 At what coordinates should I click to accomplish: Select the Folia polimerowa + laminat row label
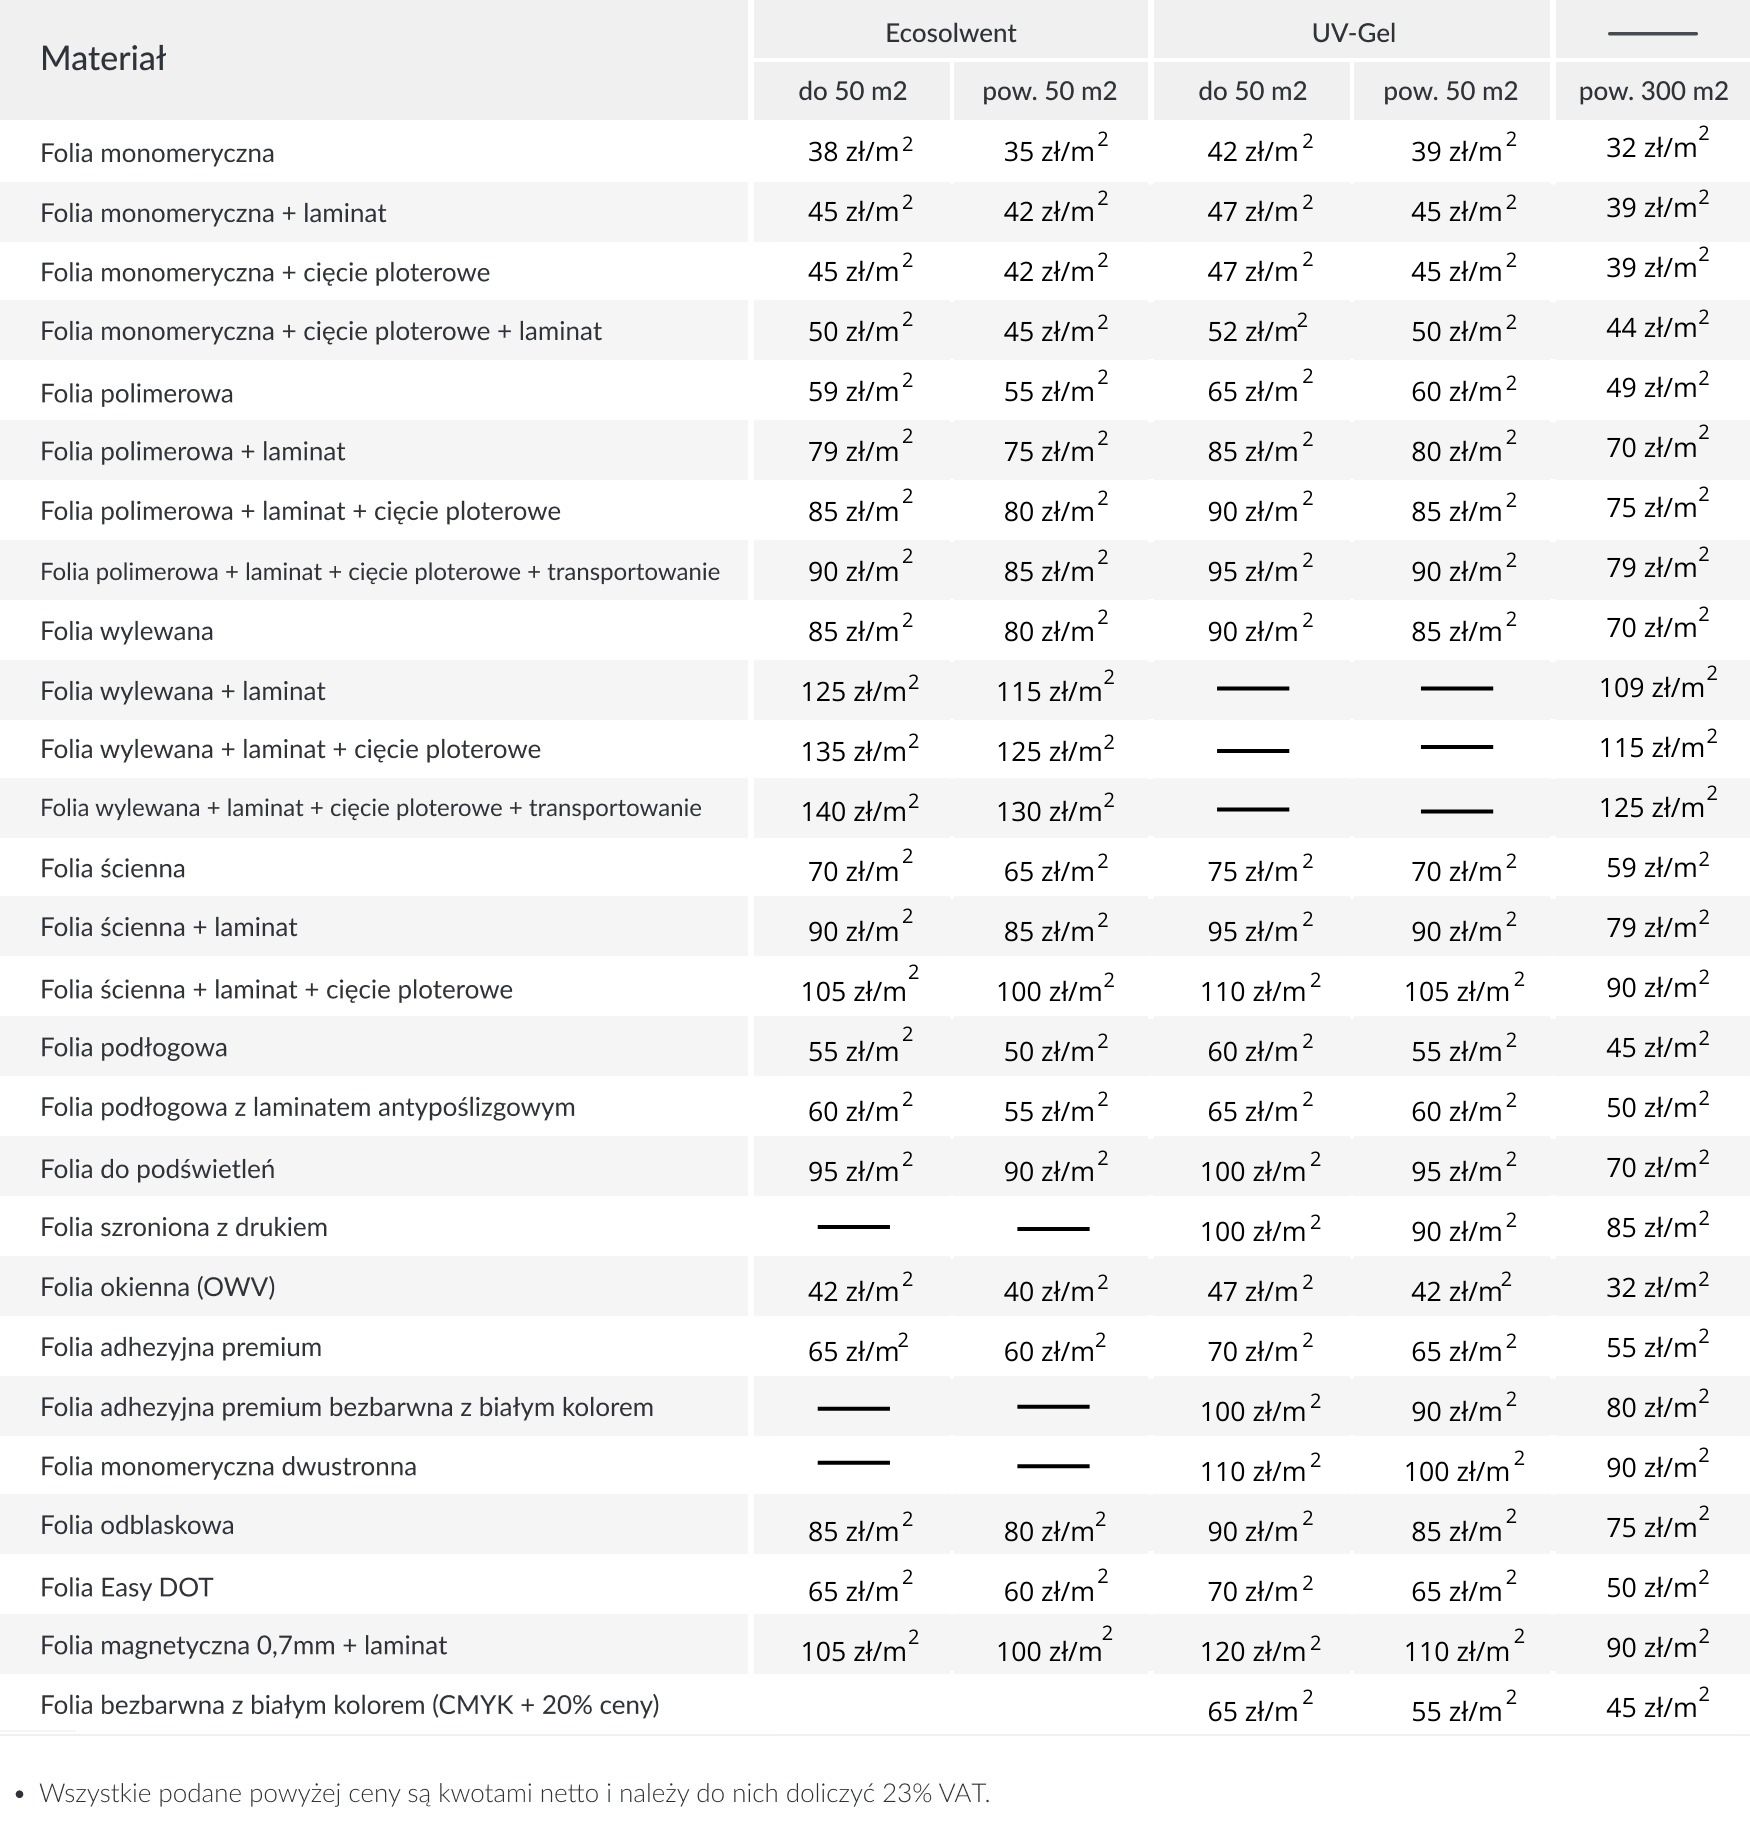tap(192, 451)
